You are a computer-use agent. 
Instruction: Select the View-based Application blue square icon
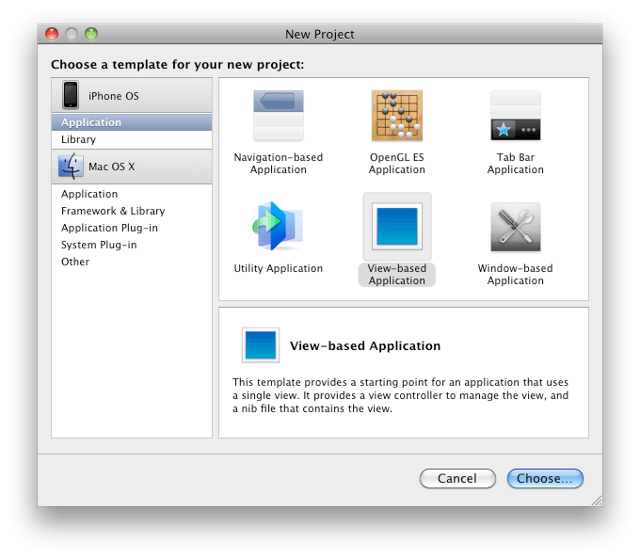click(x=397, y=227)
